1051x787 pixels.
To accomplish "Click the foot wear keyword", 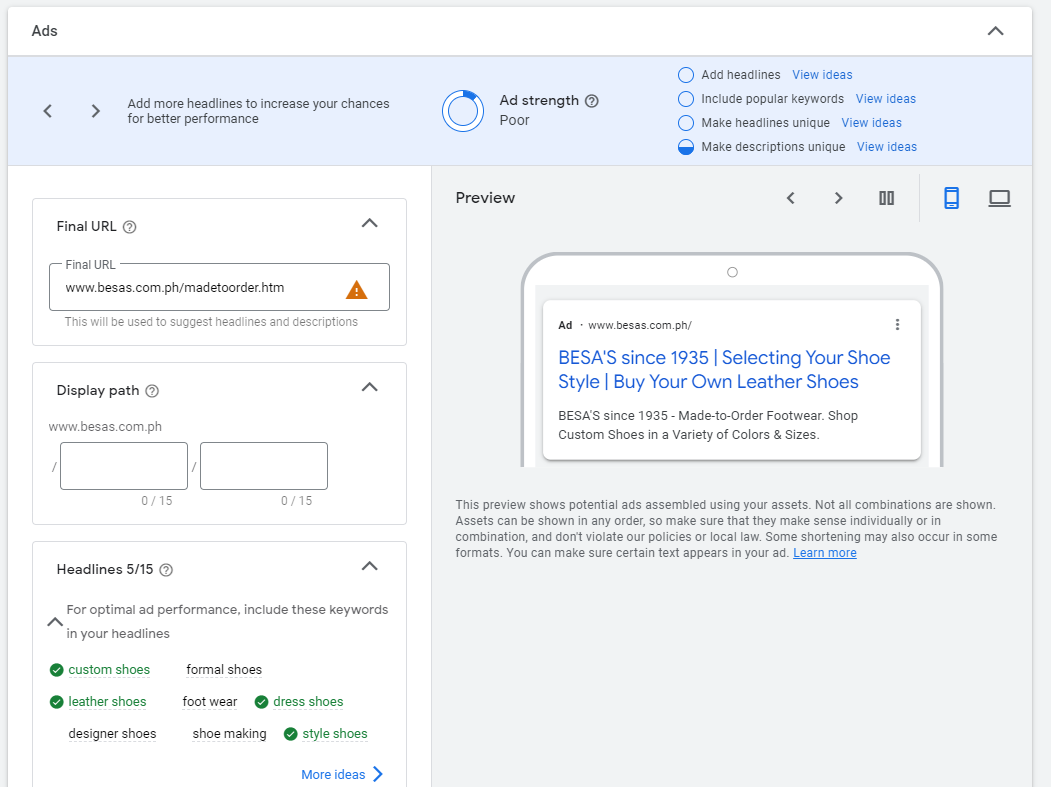I will click(x=210, y=702).
